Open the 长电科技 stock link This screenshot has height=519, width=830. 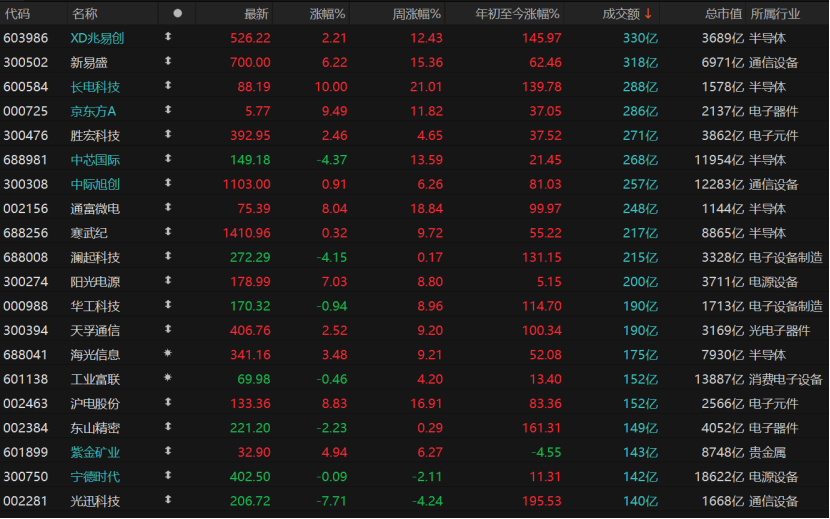pyautogui.click(x=95, y=87)
